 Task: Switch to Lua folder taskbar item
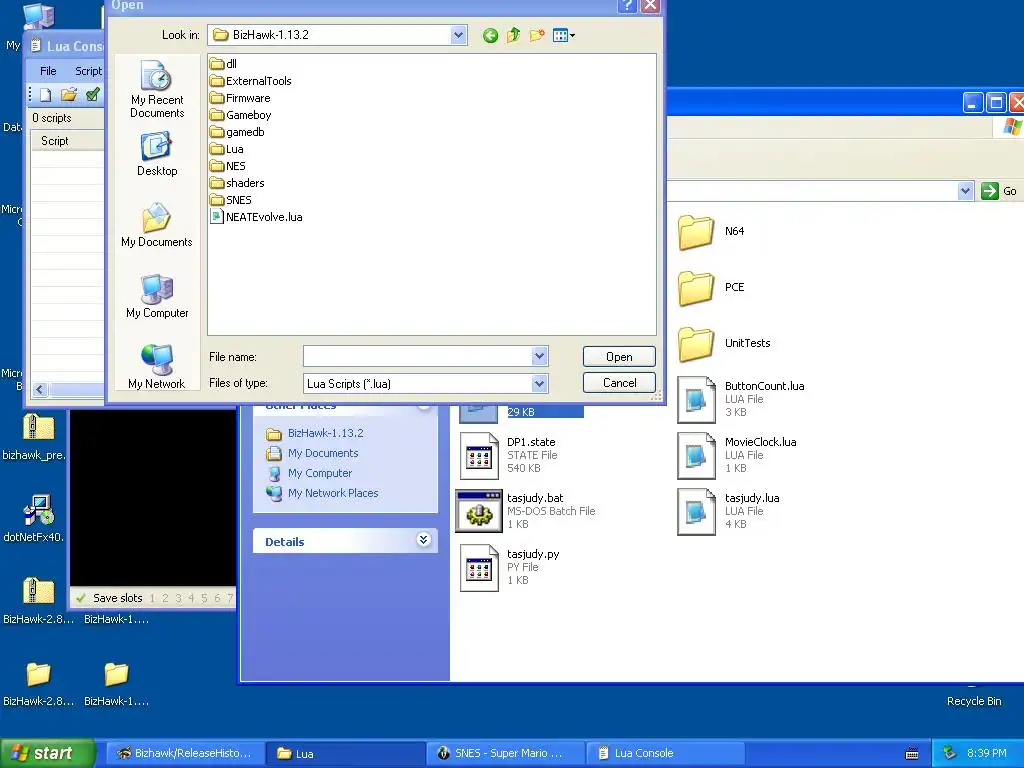point(345,753)
